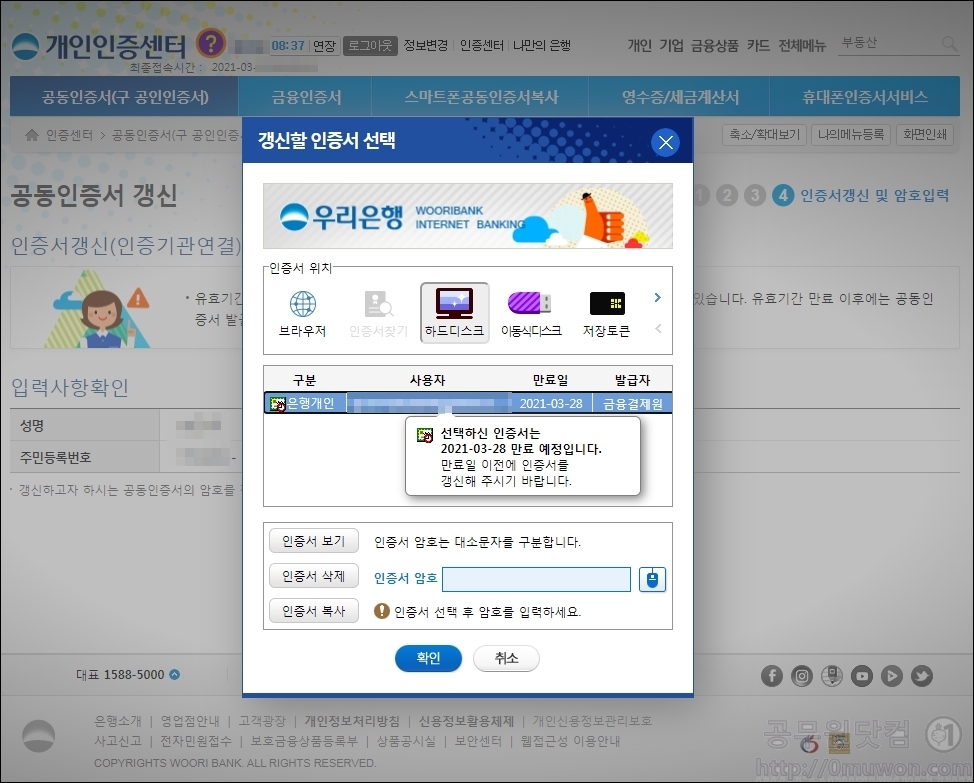Click the 나의메뉴등록 button

(x=851, y=135)
